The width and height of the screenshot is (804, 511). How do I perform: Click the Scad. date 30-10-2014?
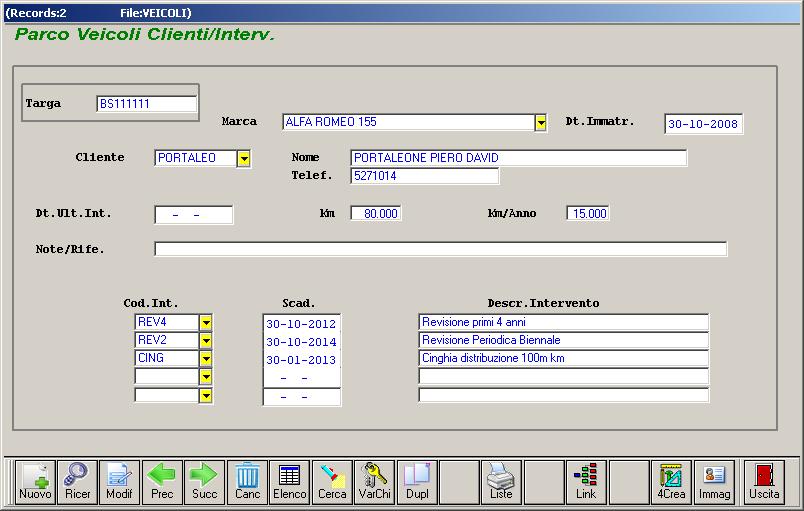coord(302,342)
